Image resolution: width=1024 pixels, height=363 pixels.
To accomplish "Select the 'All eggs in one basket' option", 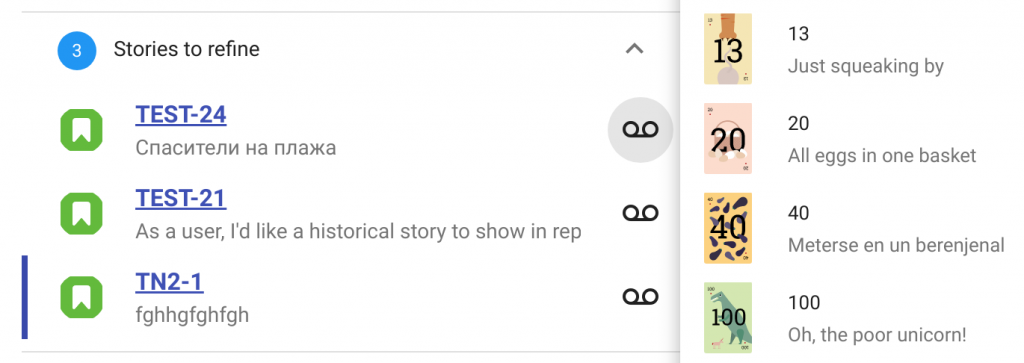I will pos(882,156).
